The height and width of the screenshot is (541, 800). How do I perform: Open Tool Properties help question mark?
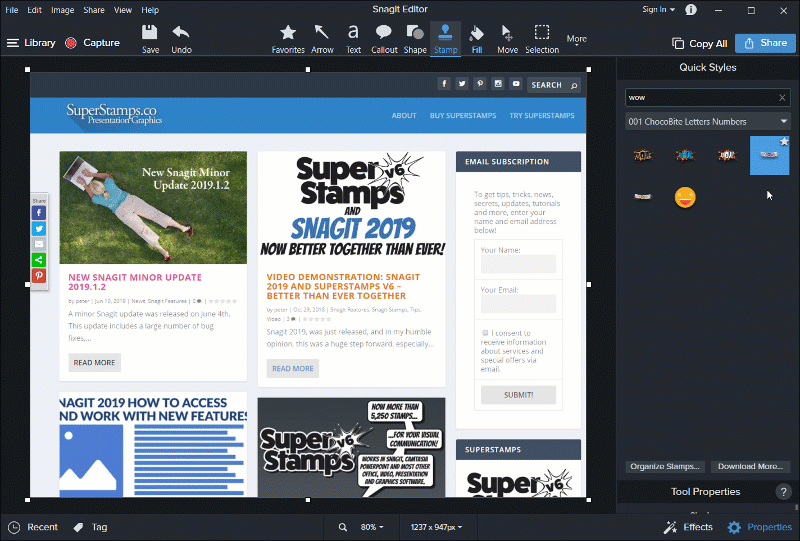783,491
